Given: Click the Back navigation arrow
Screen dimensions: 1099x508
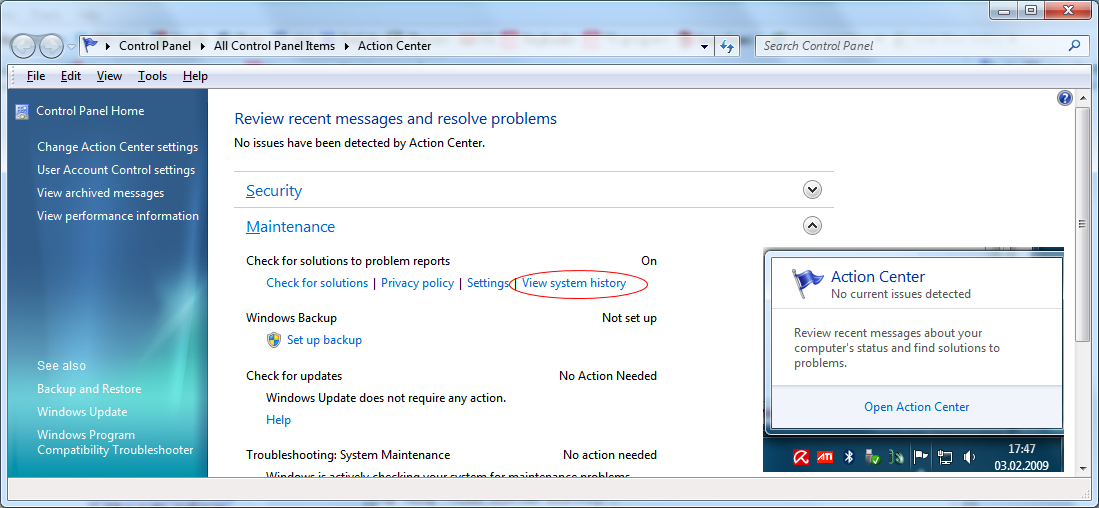Looking at the screenshot, I should (23, 46).
